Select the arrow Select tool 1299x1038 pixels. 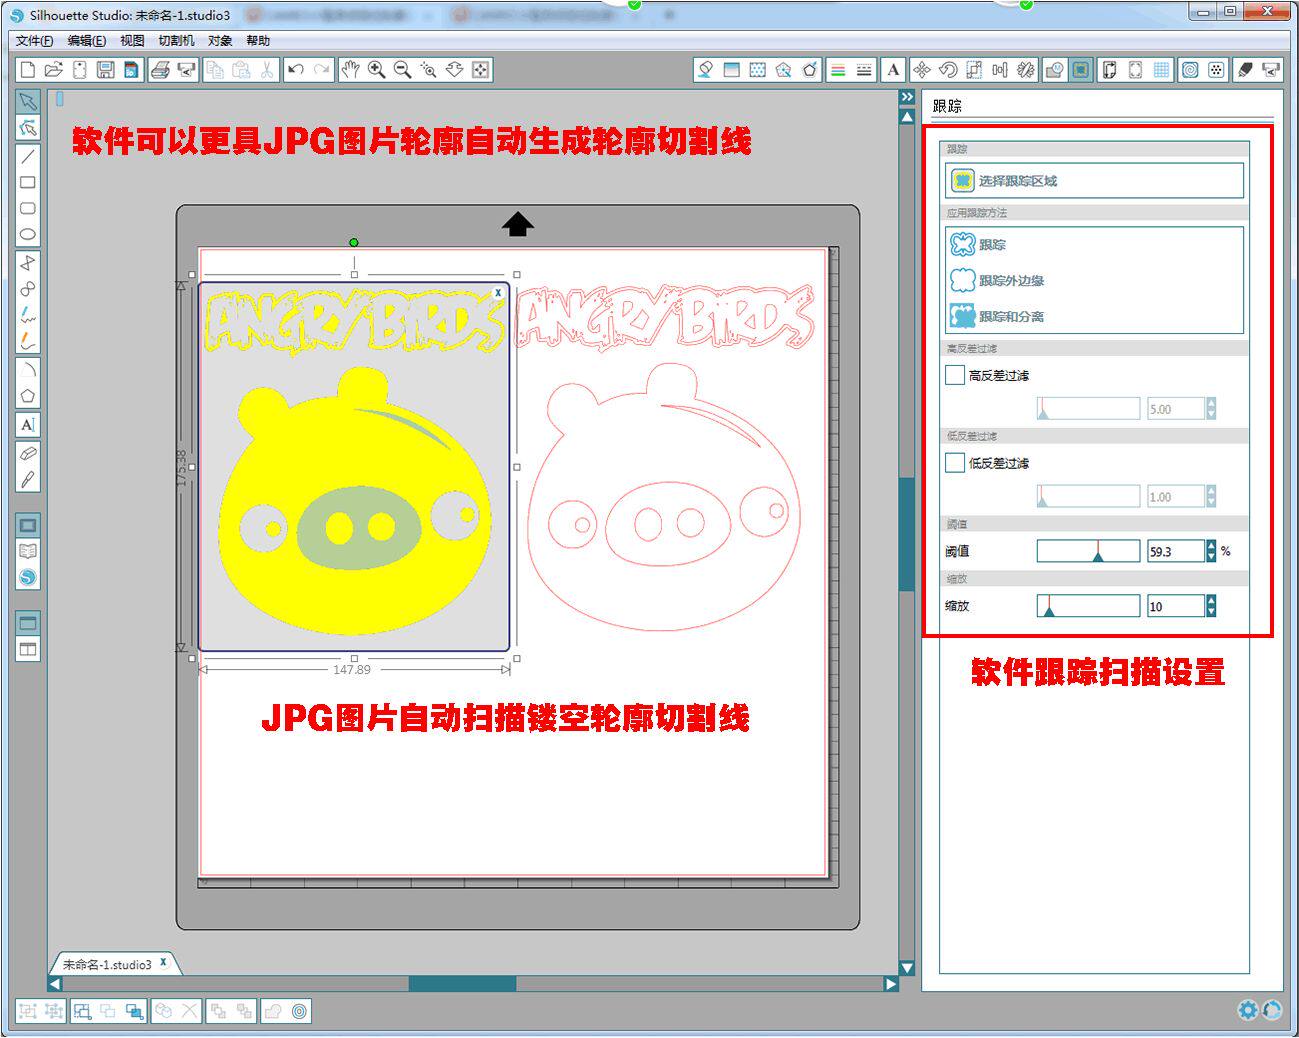pos(28,102)
